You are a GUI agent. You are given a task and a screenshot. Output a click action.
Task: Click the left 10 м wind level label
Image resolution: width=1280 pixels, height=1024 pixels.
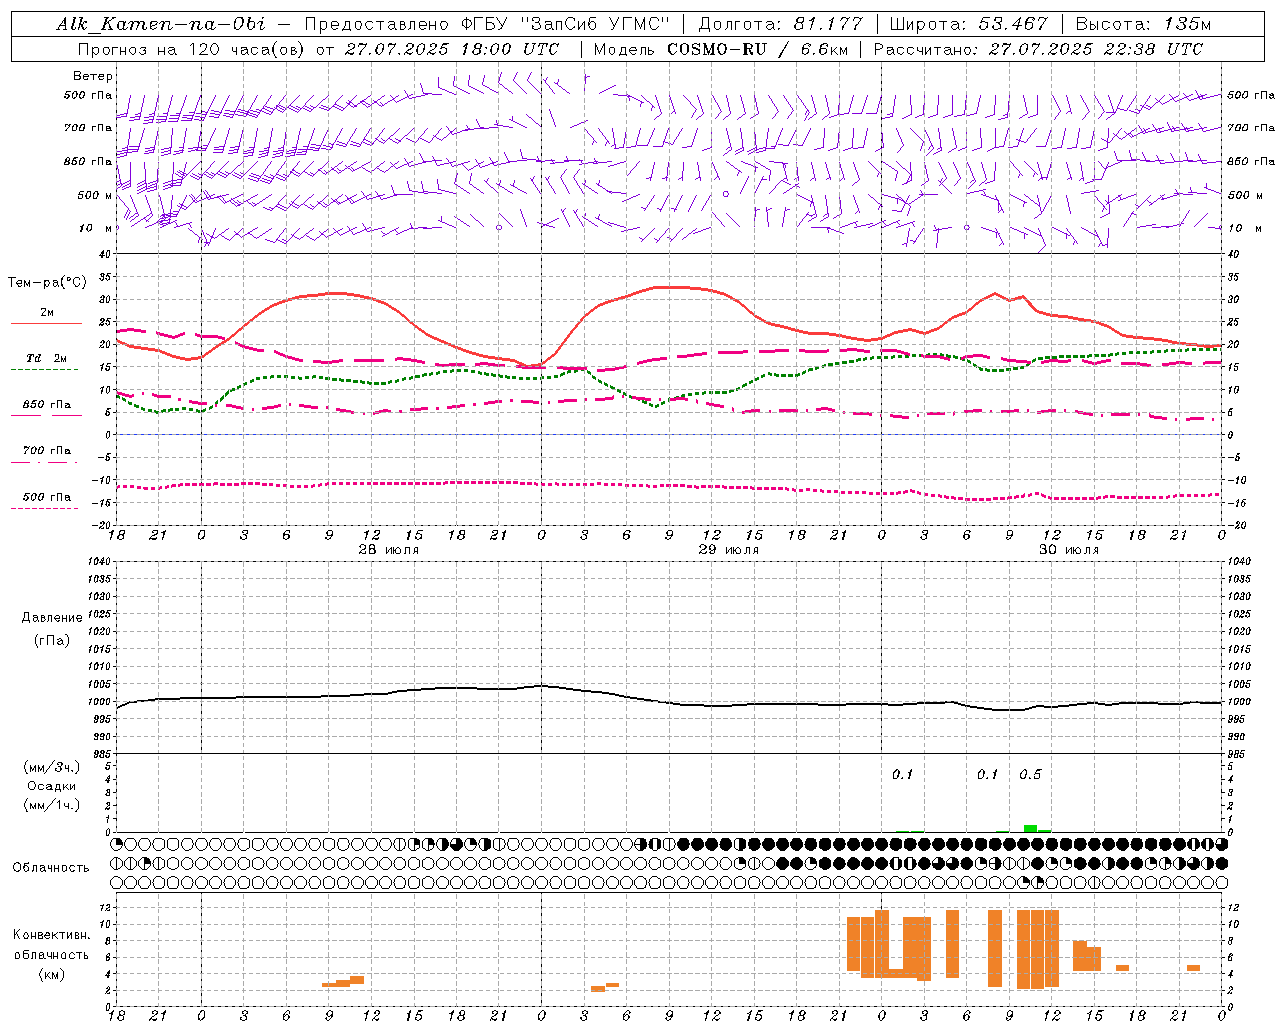pyautogui.click(x=95, y=228)
